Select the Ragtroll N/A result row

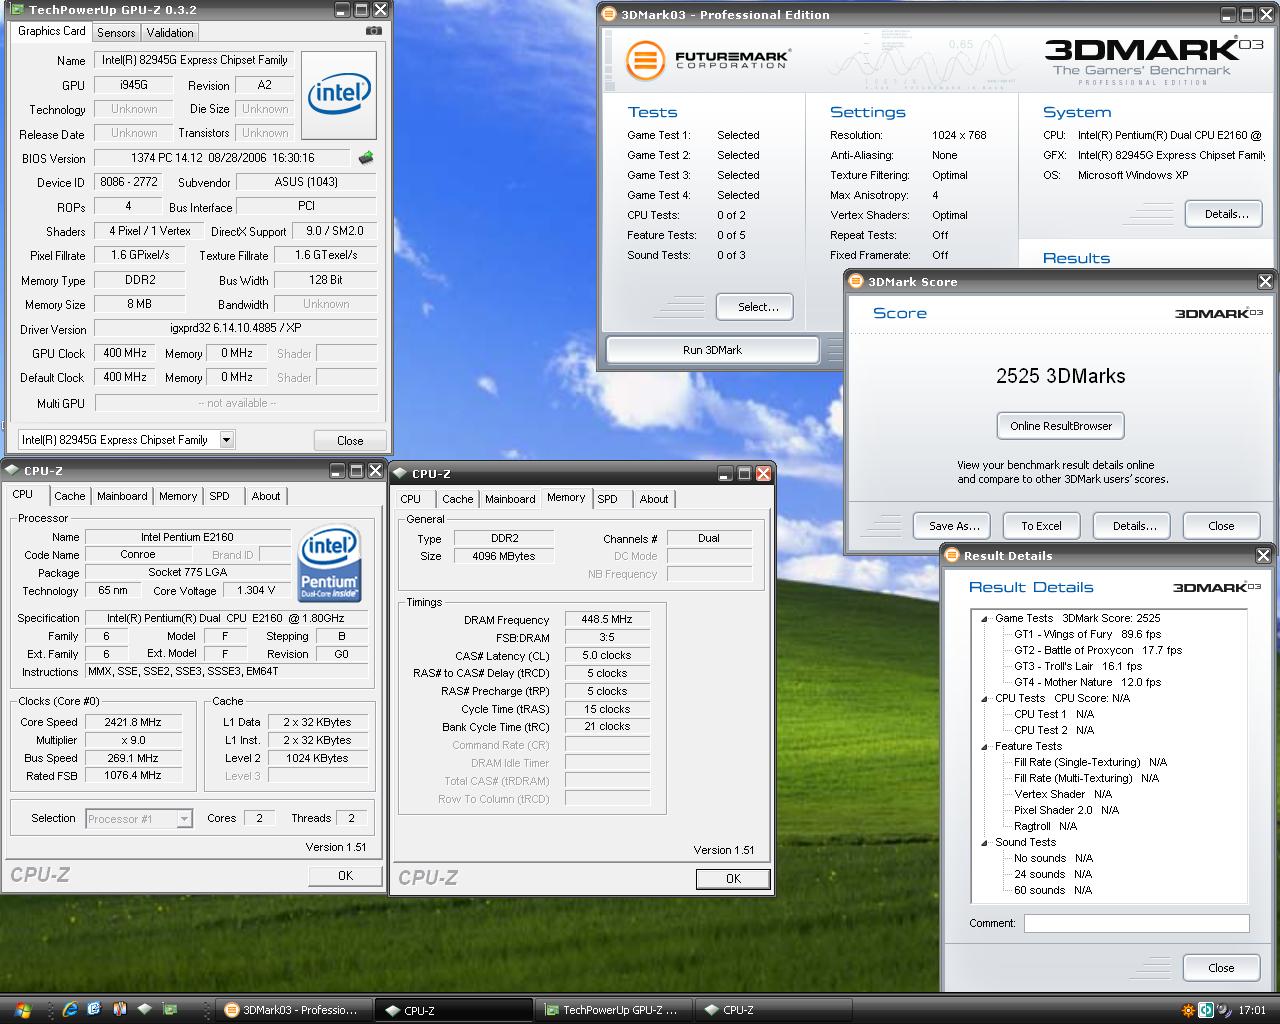[x=1045, y=826]
